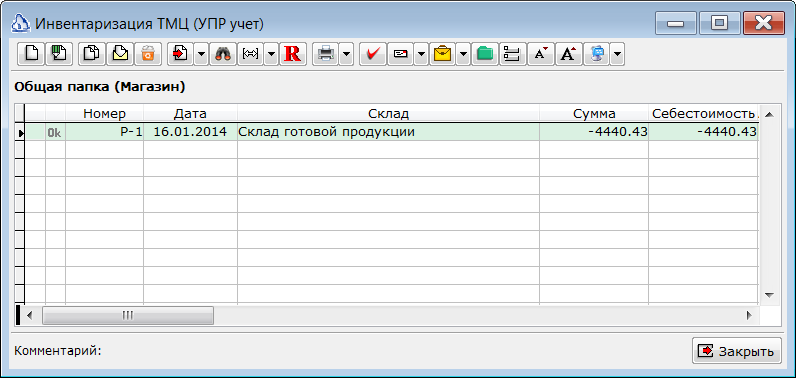The width and height of the screenshot is (796, 378).
Task: Select the Склад готовой продукции cell
Action: pyautogui.click(x=388, y=132)
